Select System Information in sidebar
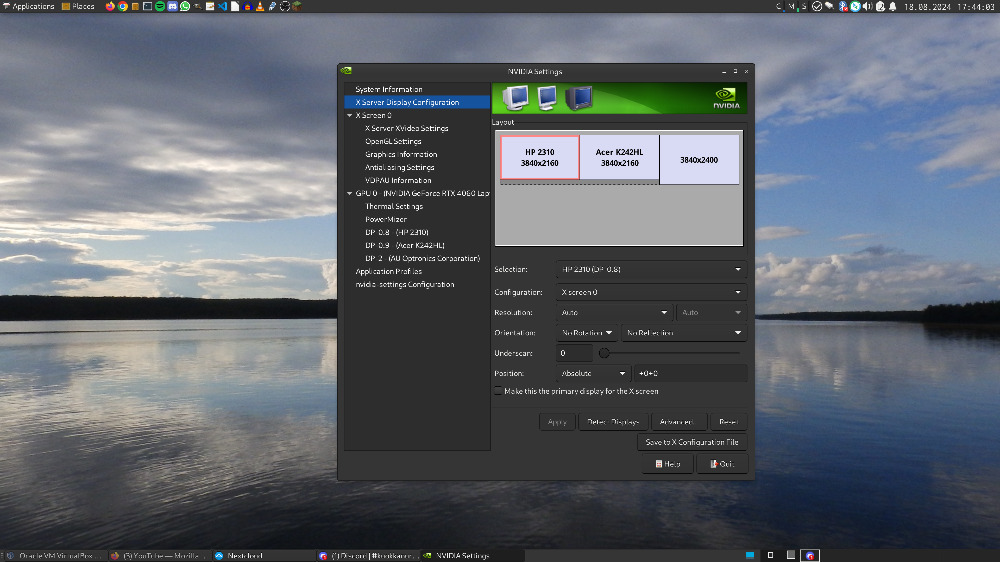The width and height of the screenshot is (1000, 562). tap(388, 89)
